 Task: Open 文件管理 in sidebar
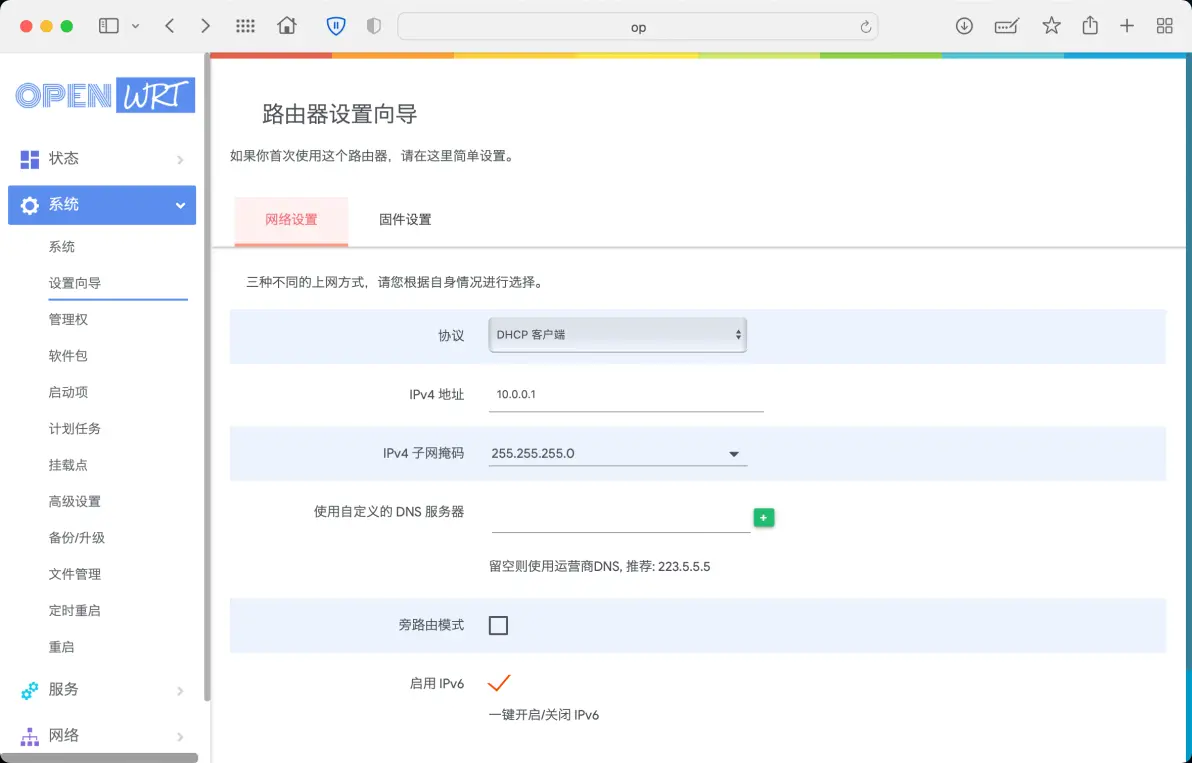coord(74,575)
